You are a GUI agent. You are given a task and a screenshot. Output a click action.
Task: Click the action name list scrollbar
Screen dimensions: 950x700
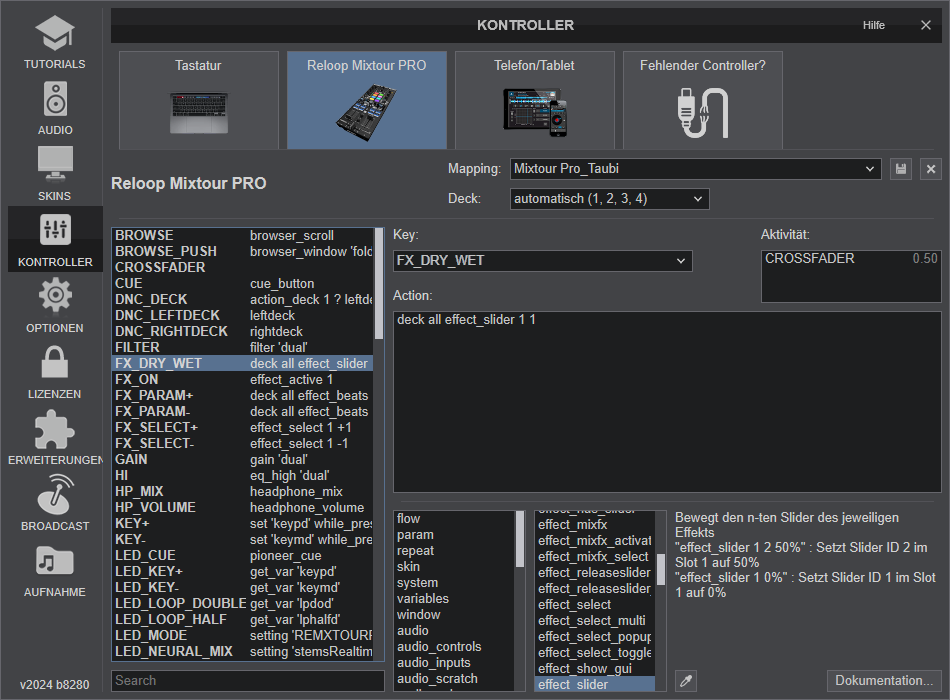point(661,569)
